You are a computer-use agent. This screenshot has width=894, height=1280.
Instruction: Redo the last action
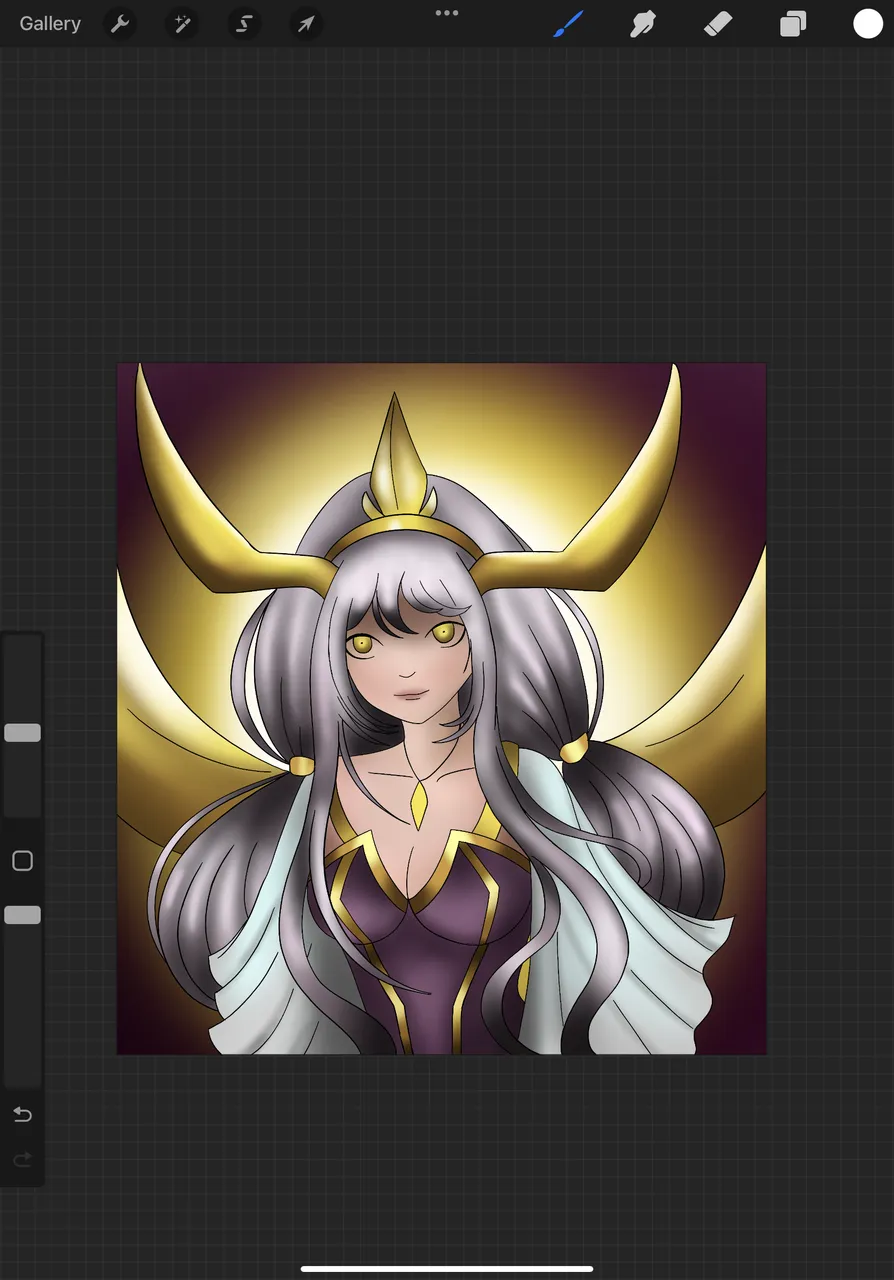tap(22, 1160)
